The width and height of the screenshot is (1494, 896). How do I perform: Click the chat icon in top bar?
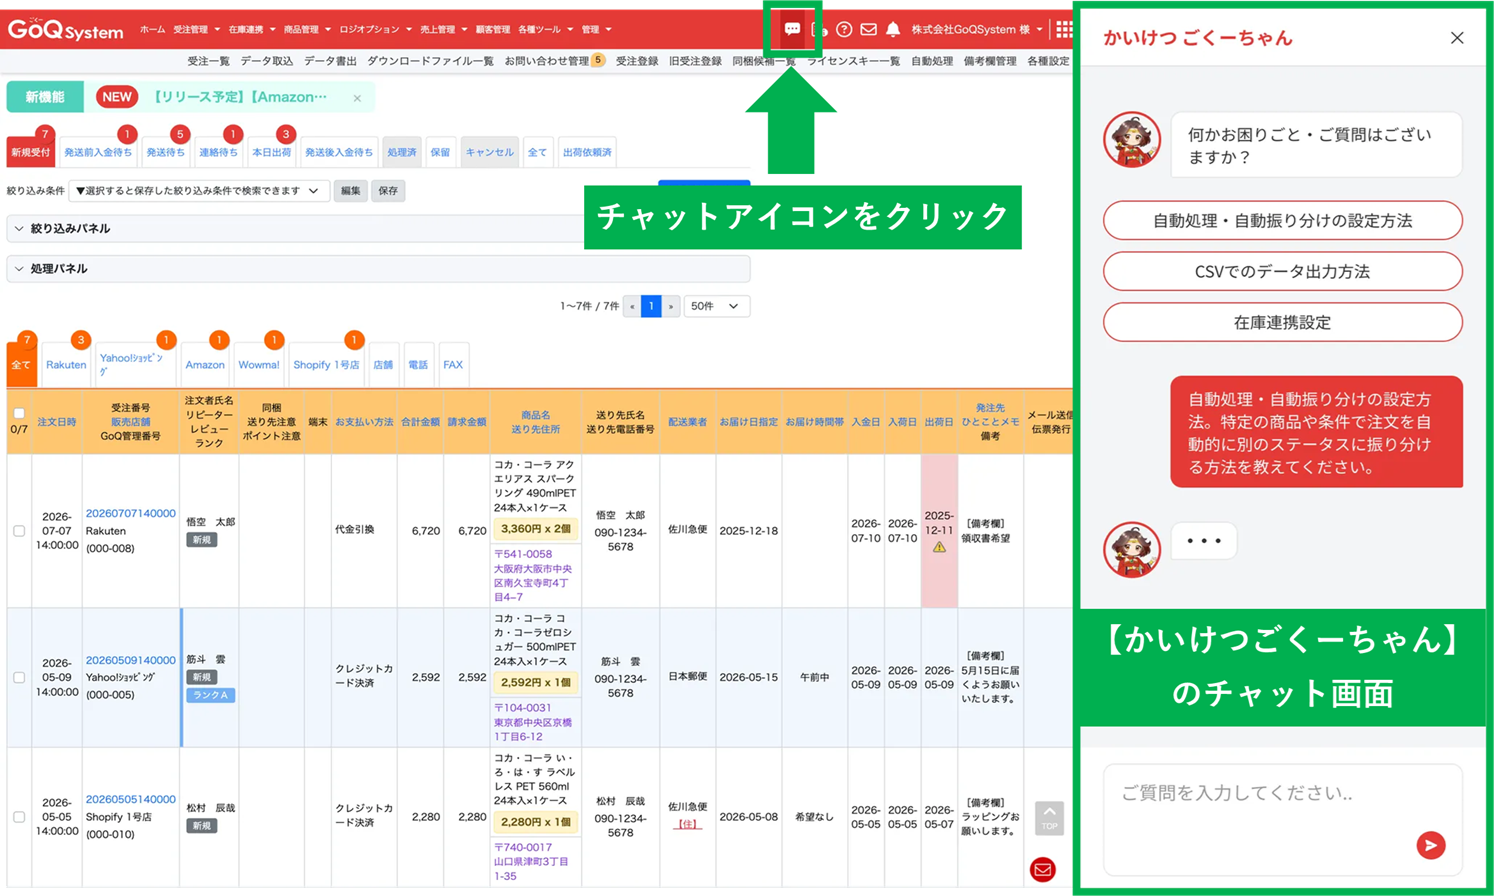792,29
